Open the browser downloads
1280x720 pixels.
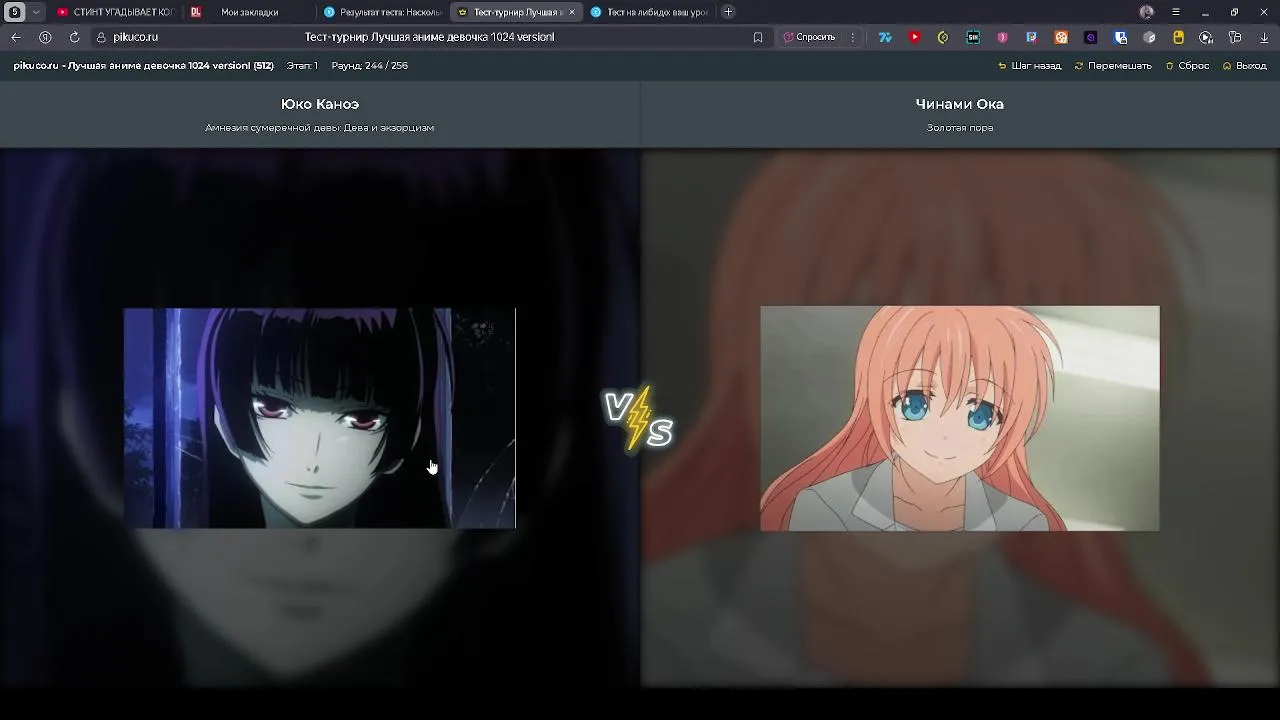(x=1264, y=37)
